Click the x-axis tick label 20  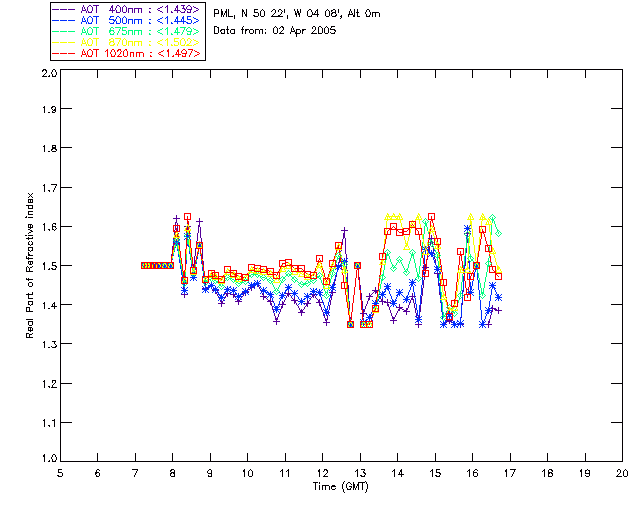coord(622,473)
